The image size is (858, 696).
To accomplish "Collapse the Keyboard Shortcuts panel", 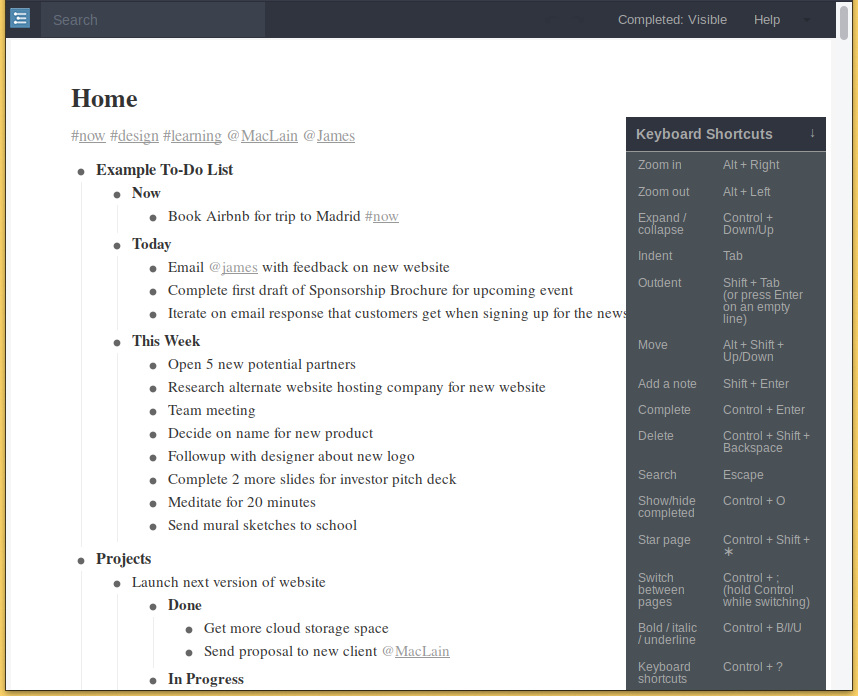I will click(811, 134).
